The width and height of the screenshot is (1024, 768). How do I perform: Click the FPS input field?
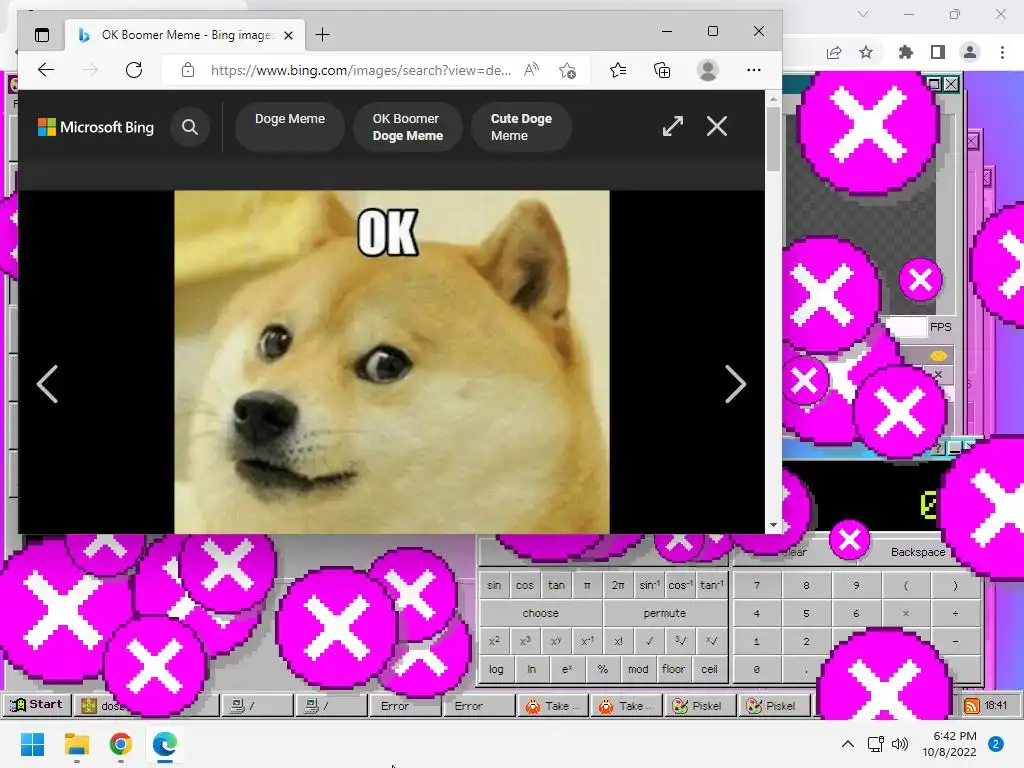905,327
